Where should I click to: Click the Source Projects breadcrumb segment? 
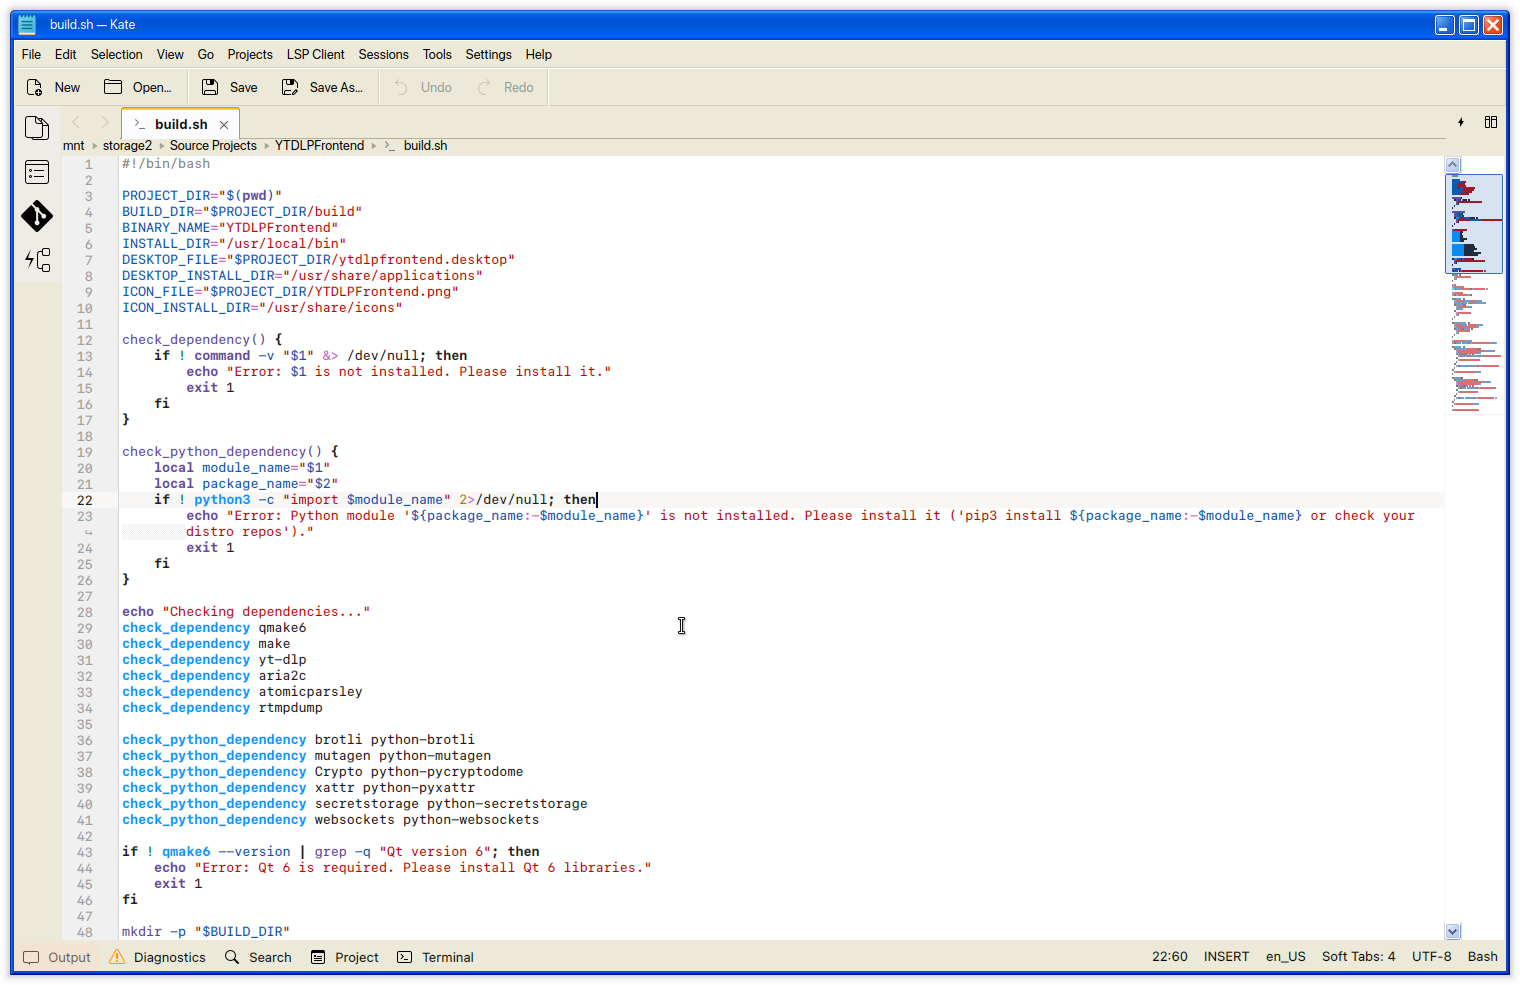pos(213,146)
